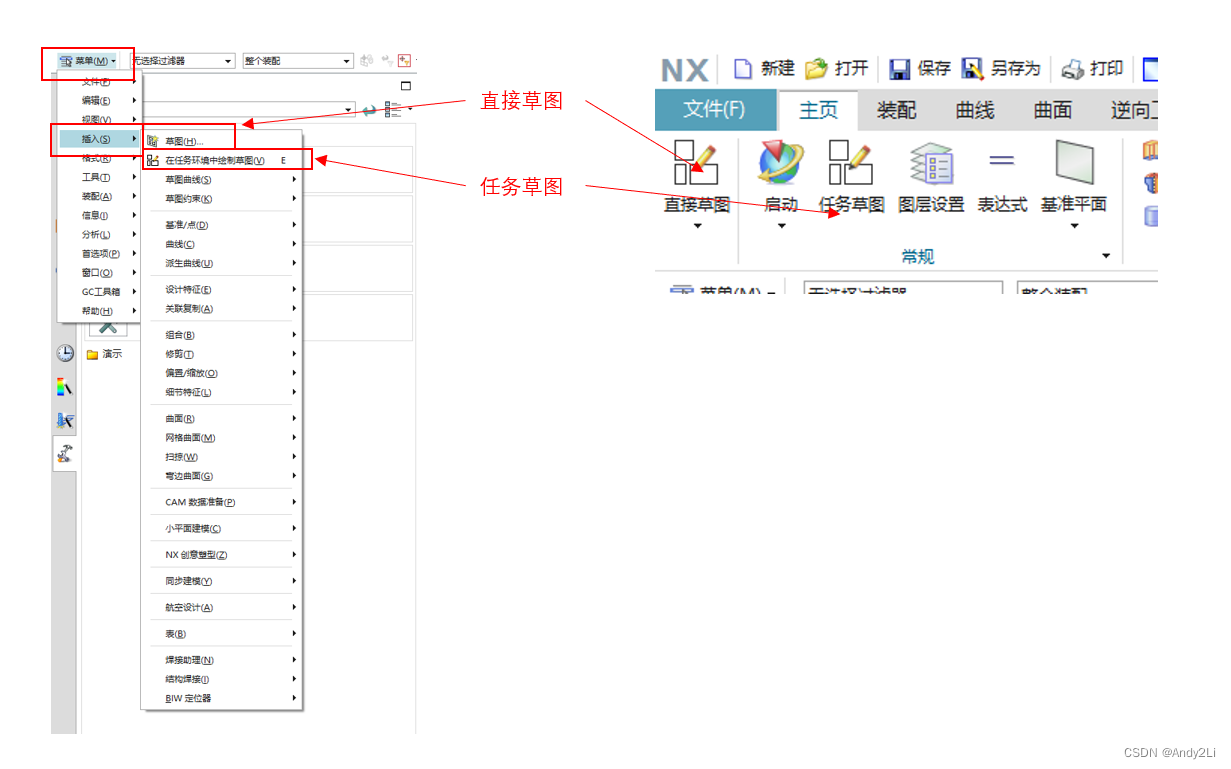Viewport: 1231px width, 769px height.
Task: Open the 整个装配 dropdown in left window
Action: (x=298, y=61)
